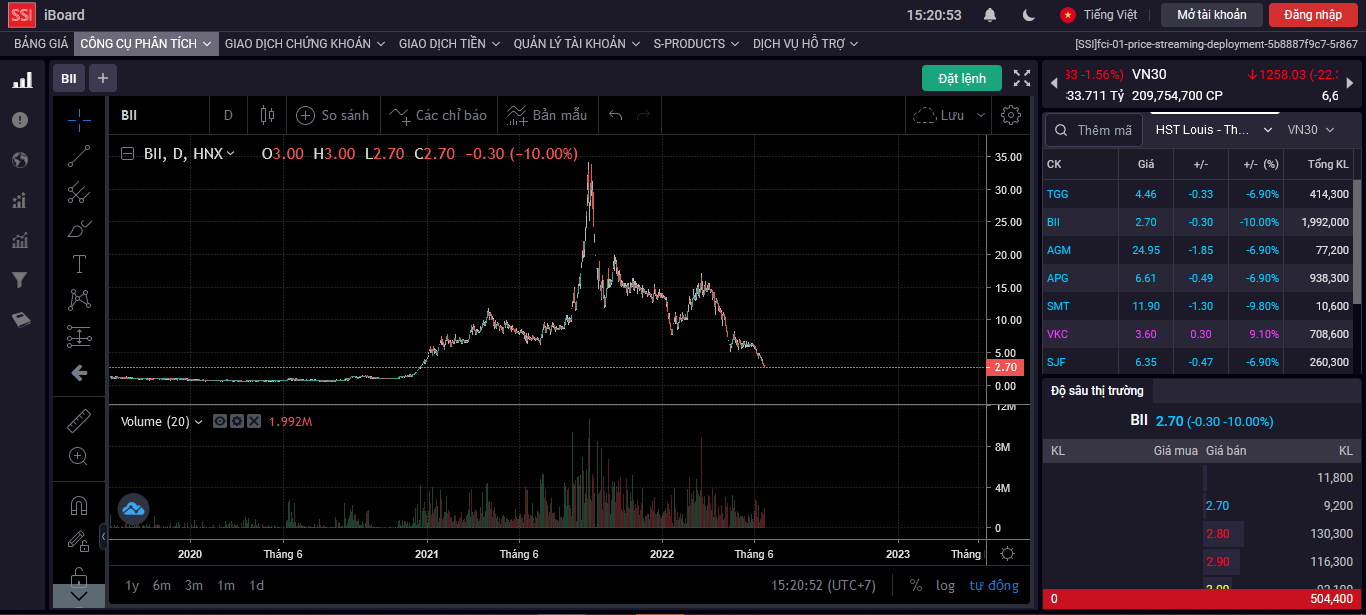
Task: Open the So sánh compare symbols tool
Action: [333, 115]
